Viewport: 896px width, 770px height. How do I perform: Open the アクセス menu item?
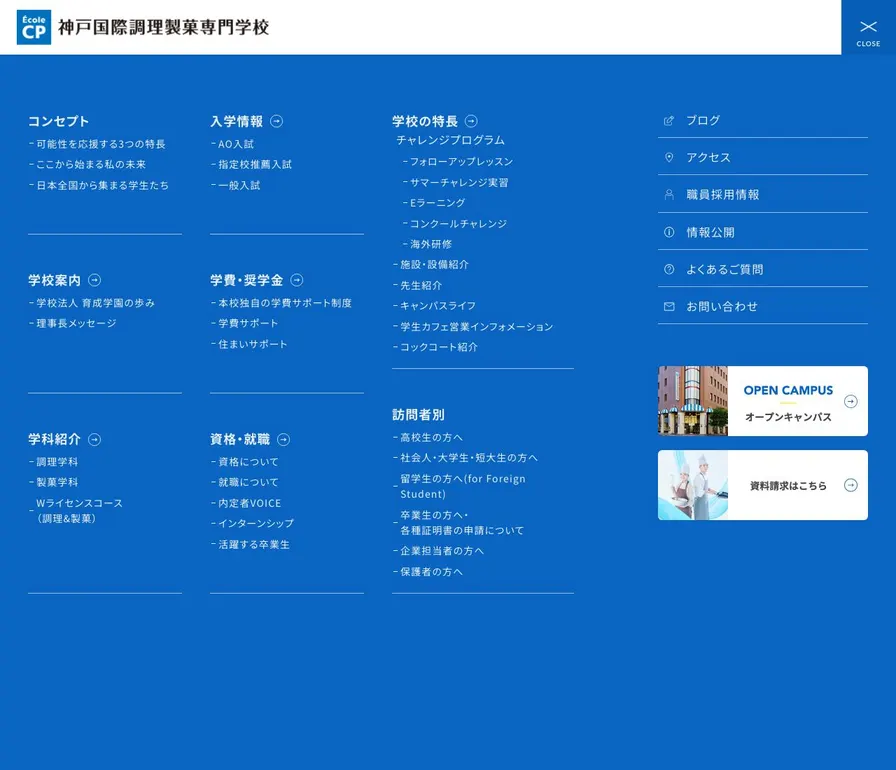pos(763,157)
